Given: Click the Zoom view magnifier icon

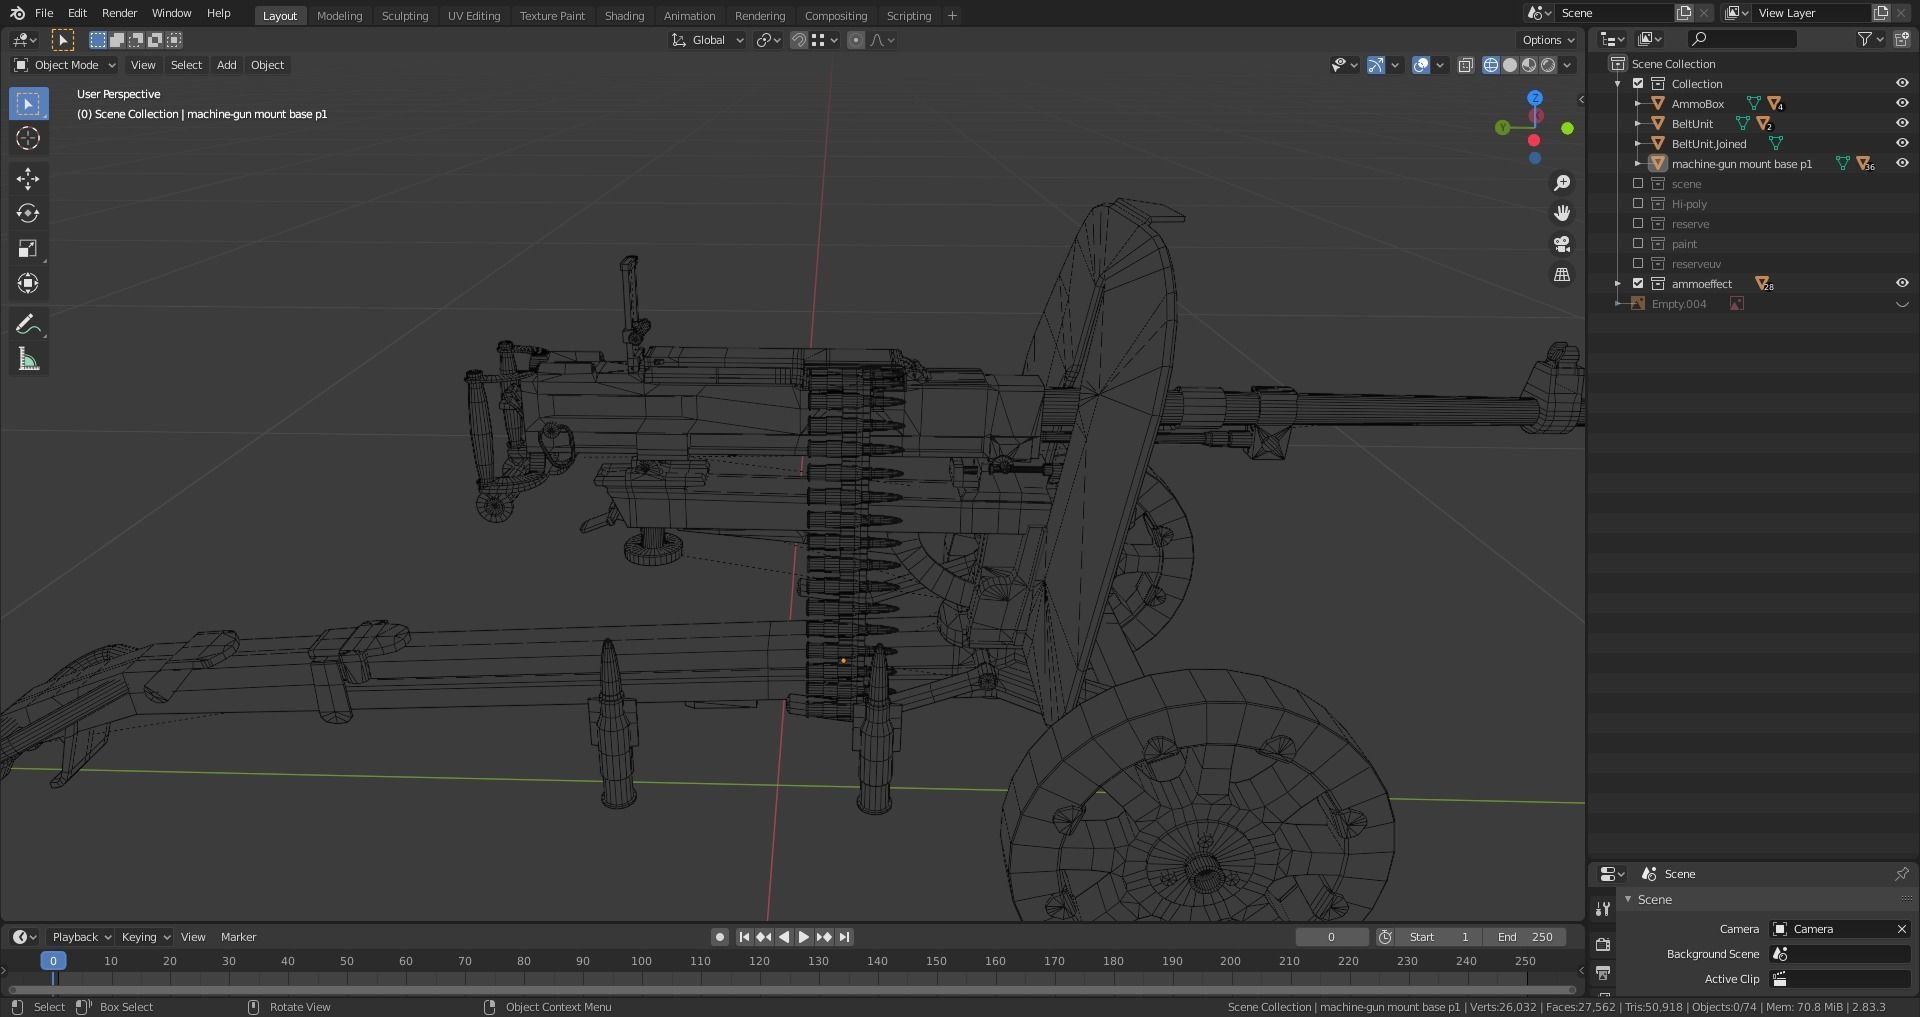Looking at the screenshot, I should pyautogui.click(x=1562, y=183).
